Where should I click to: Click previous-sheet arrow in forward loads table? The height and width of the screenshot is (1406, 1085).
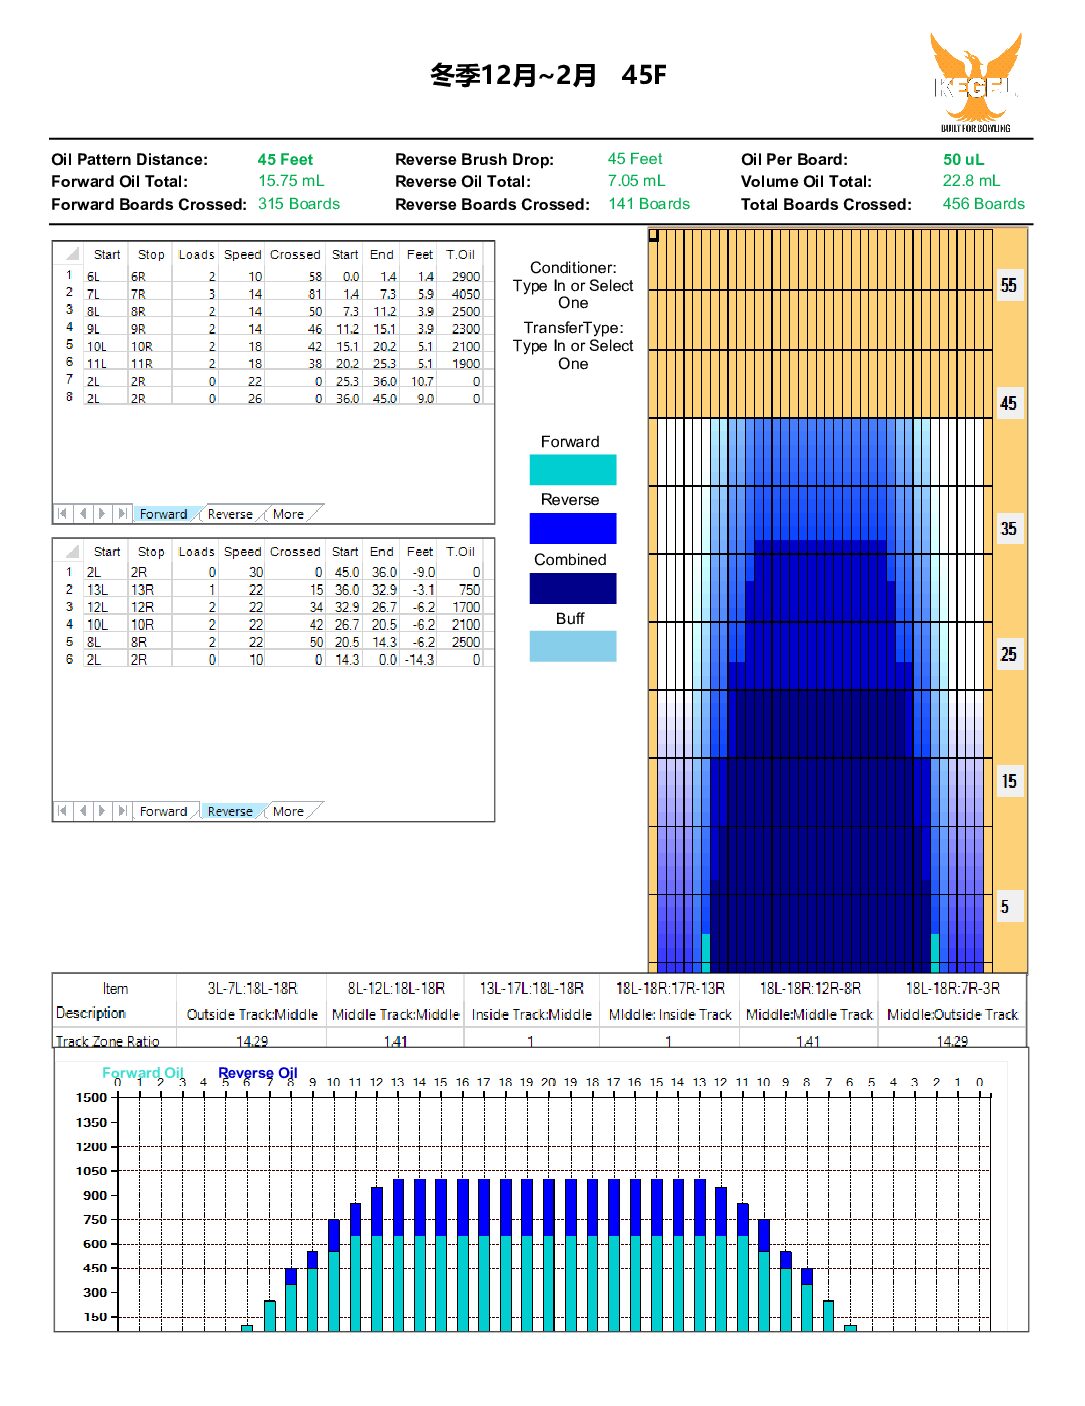coord(83,514)
